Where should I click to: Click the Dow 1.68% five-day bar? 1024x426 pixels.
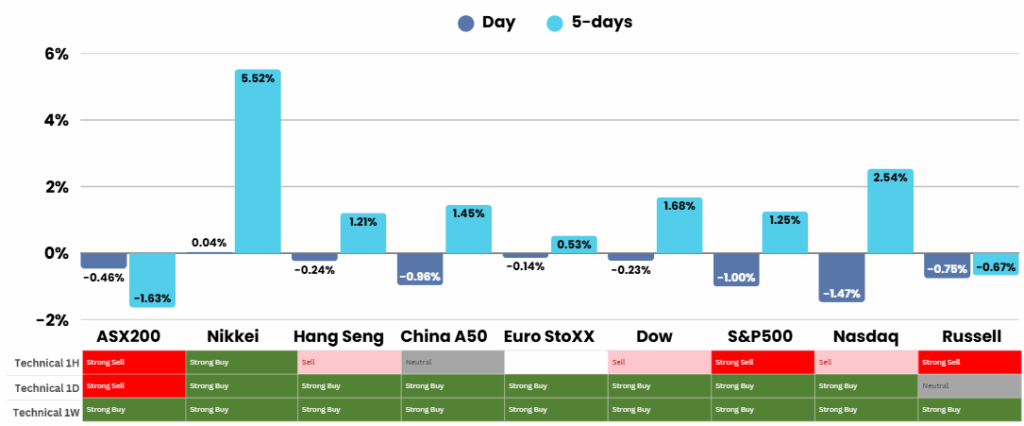click(679, 225)
